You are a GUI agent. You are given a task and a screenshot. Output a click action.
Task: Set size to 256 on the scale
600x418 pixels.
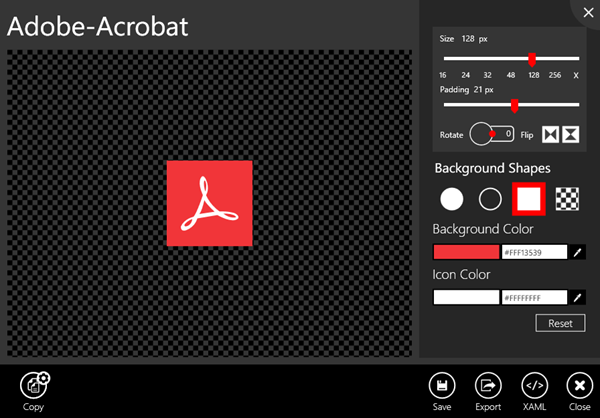pos(555,75)
